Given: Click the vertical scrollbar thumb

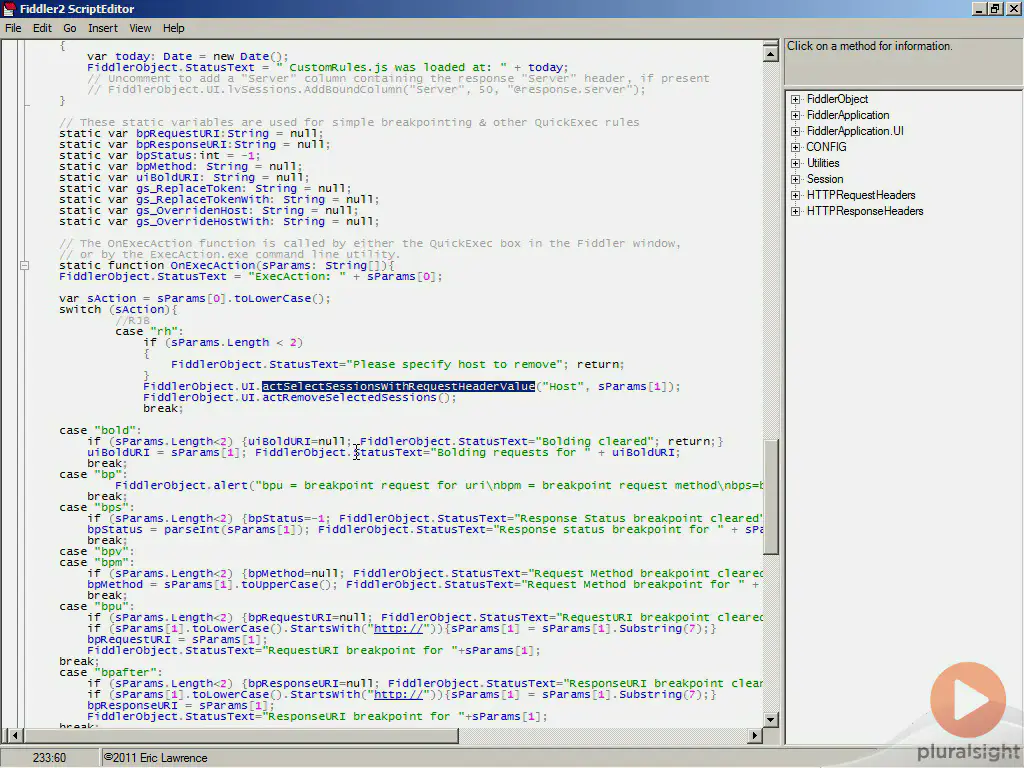Looking at the screenshot, I should click(771, 496).
